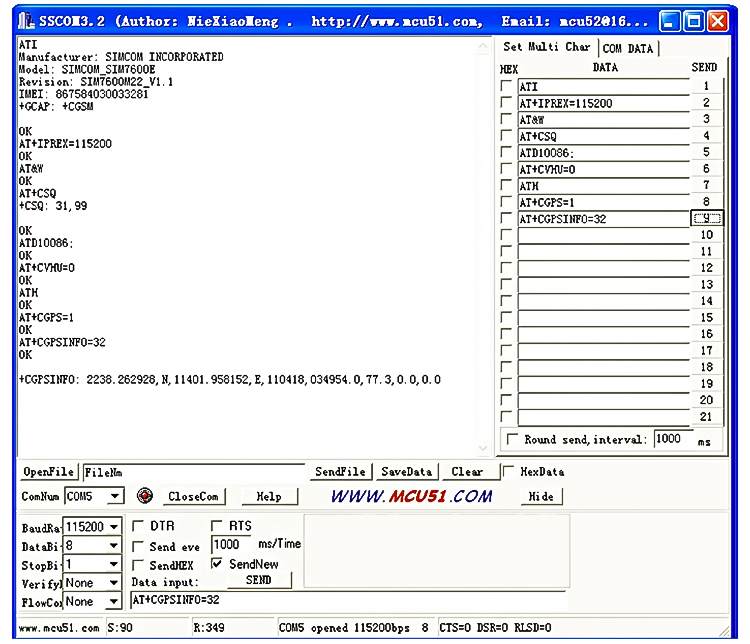The height and width of the screenshot is (644, 750).
Task: Enable the Send eve timed send checkbox
Action: (138, 546)
